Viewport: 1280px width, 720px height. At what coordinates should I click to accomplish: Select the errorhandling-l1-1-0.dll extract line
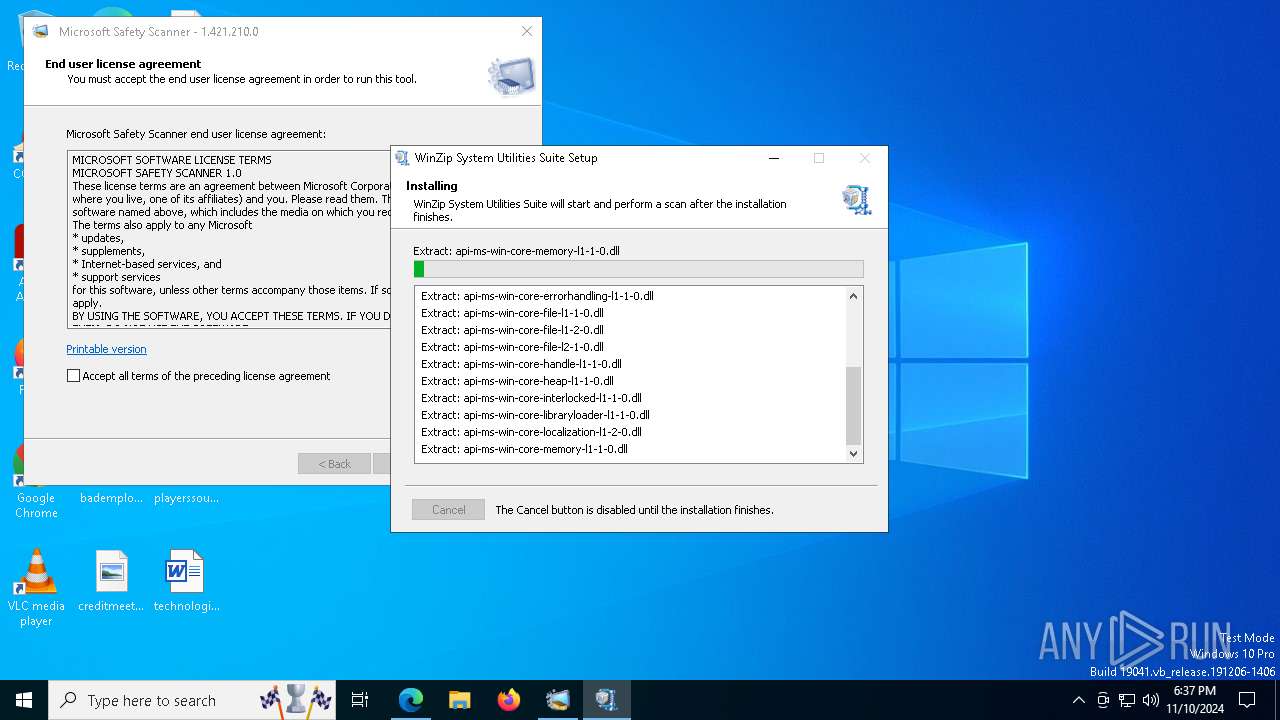pyautogui.click(x=537, y=296)
